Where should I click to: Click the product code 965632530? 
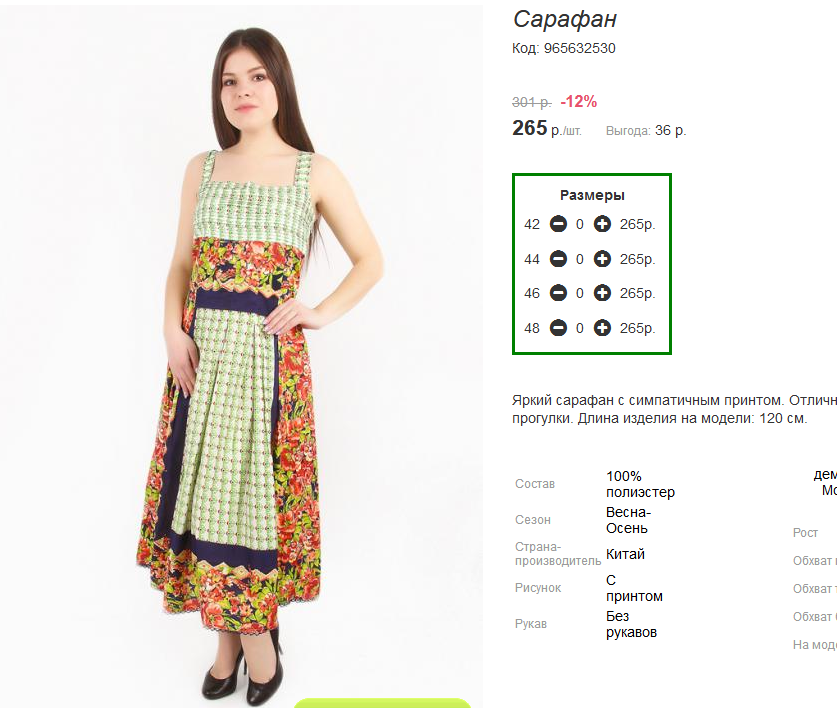[x=580, y=49]
